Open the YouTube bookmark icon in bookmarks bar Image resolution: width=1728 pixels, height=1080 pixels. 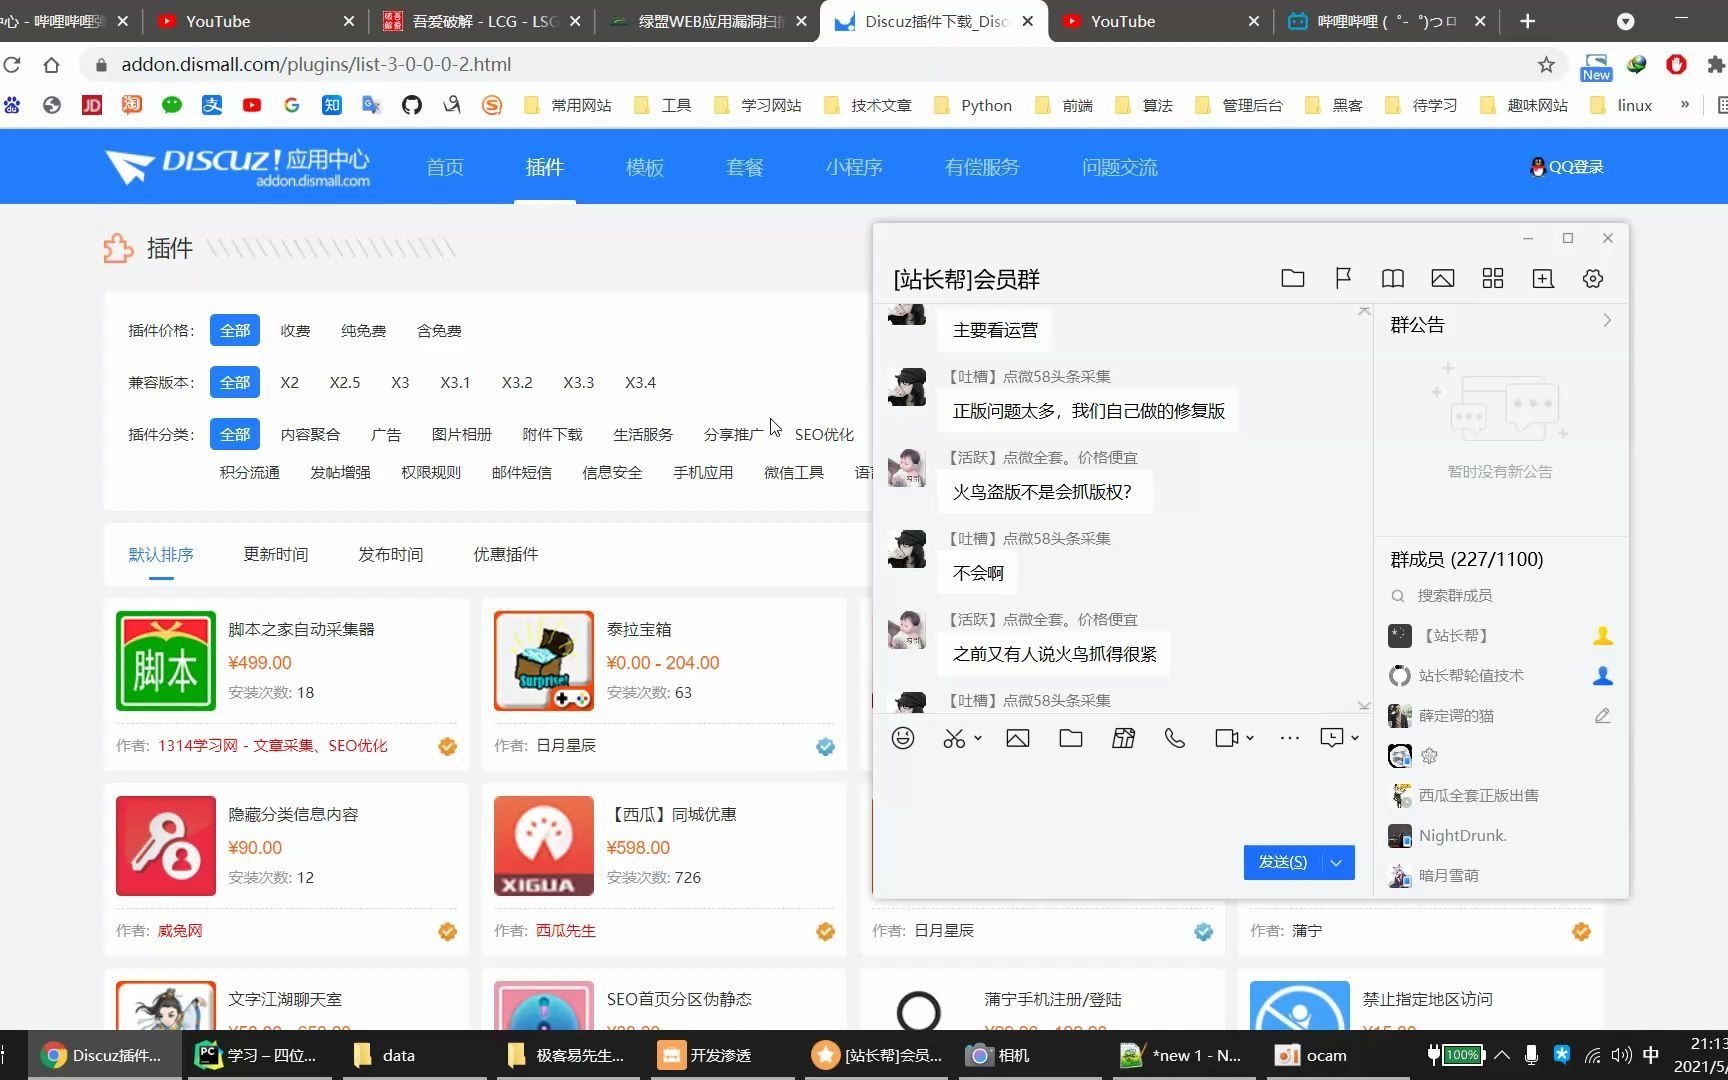[x=252, y=105]
